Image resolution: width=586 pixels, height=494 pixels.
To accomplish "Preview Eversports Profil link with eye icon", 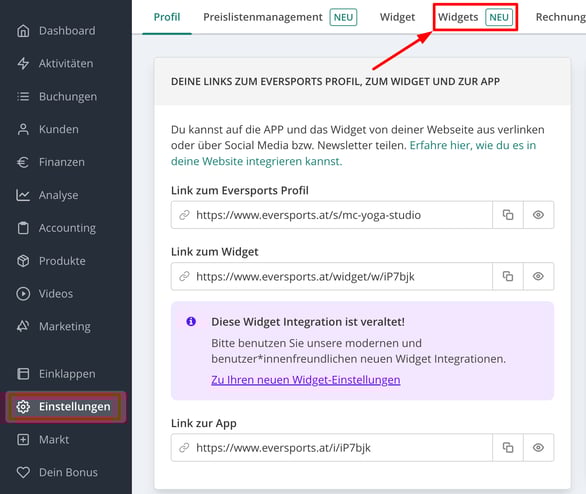I will point(538,215).
